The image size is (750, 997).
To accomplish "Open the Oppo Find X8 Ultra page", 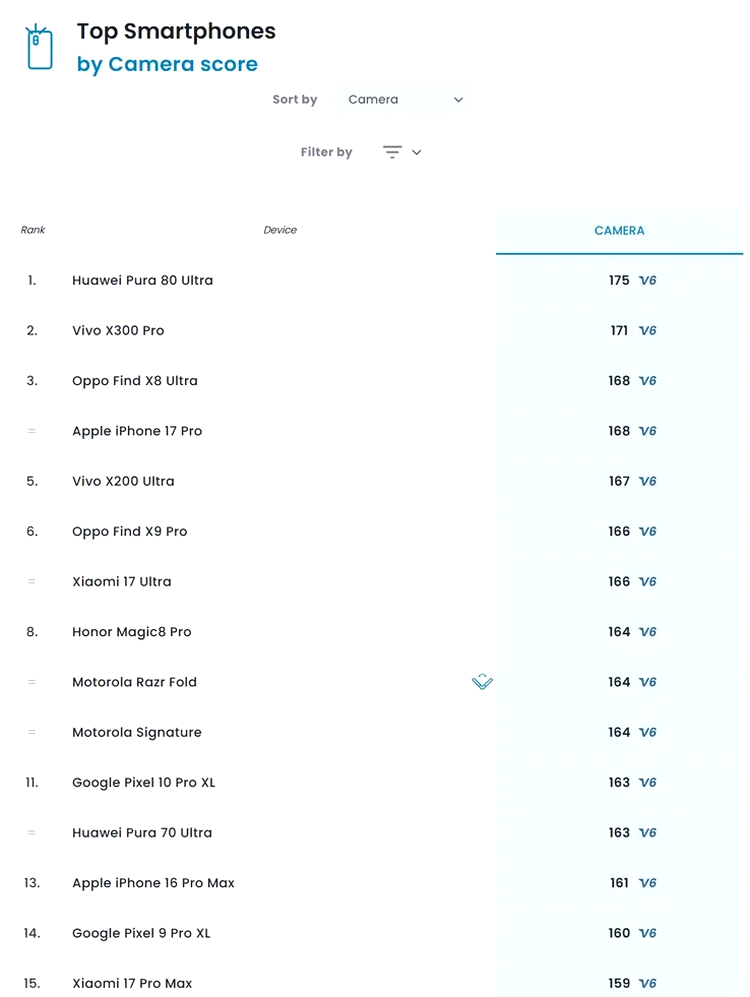I will (x=135, y=381).
